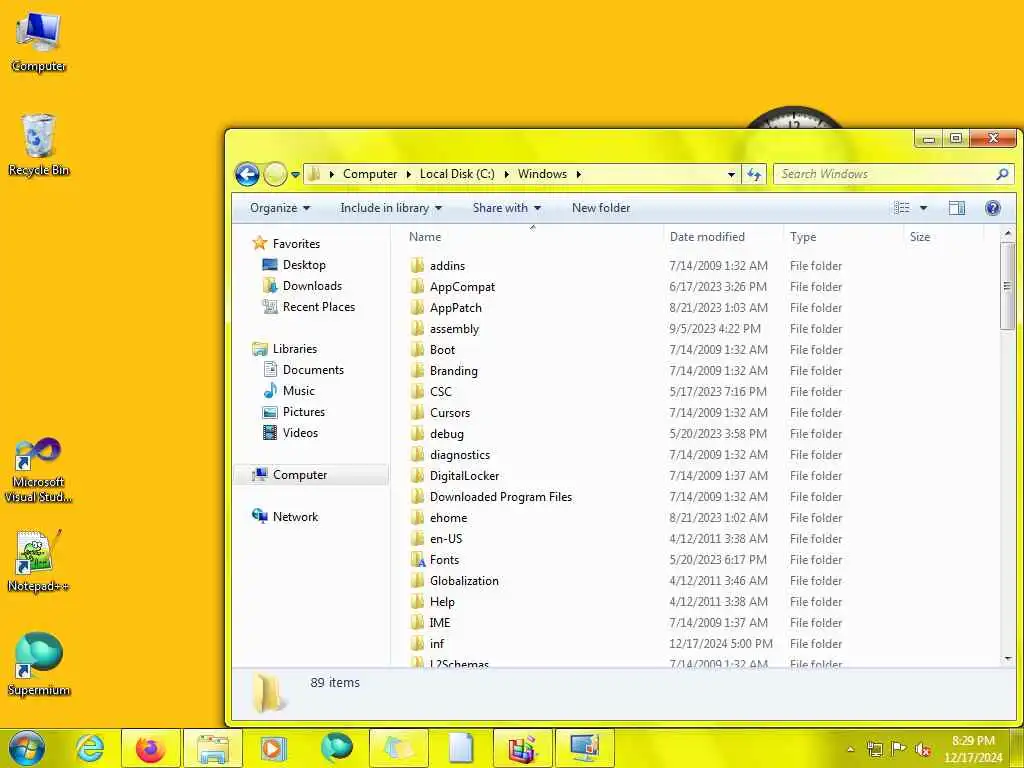Screen dimensions: 1024x768
Task: Select the Downloaded Program Files folder
Action: click(x=501, y=496)
